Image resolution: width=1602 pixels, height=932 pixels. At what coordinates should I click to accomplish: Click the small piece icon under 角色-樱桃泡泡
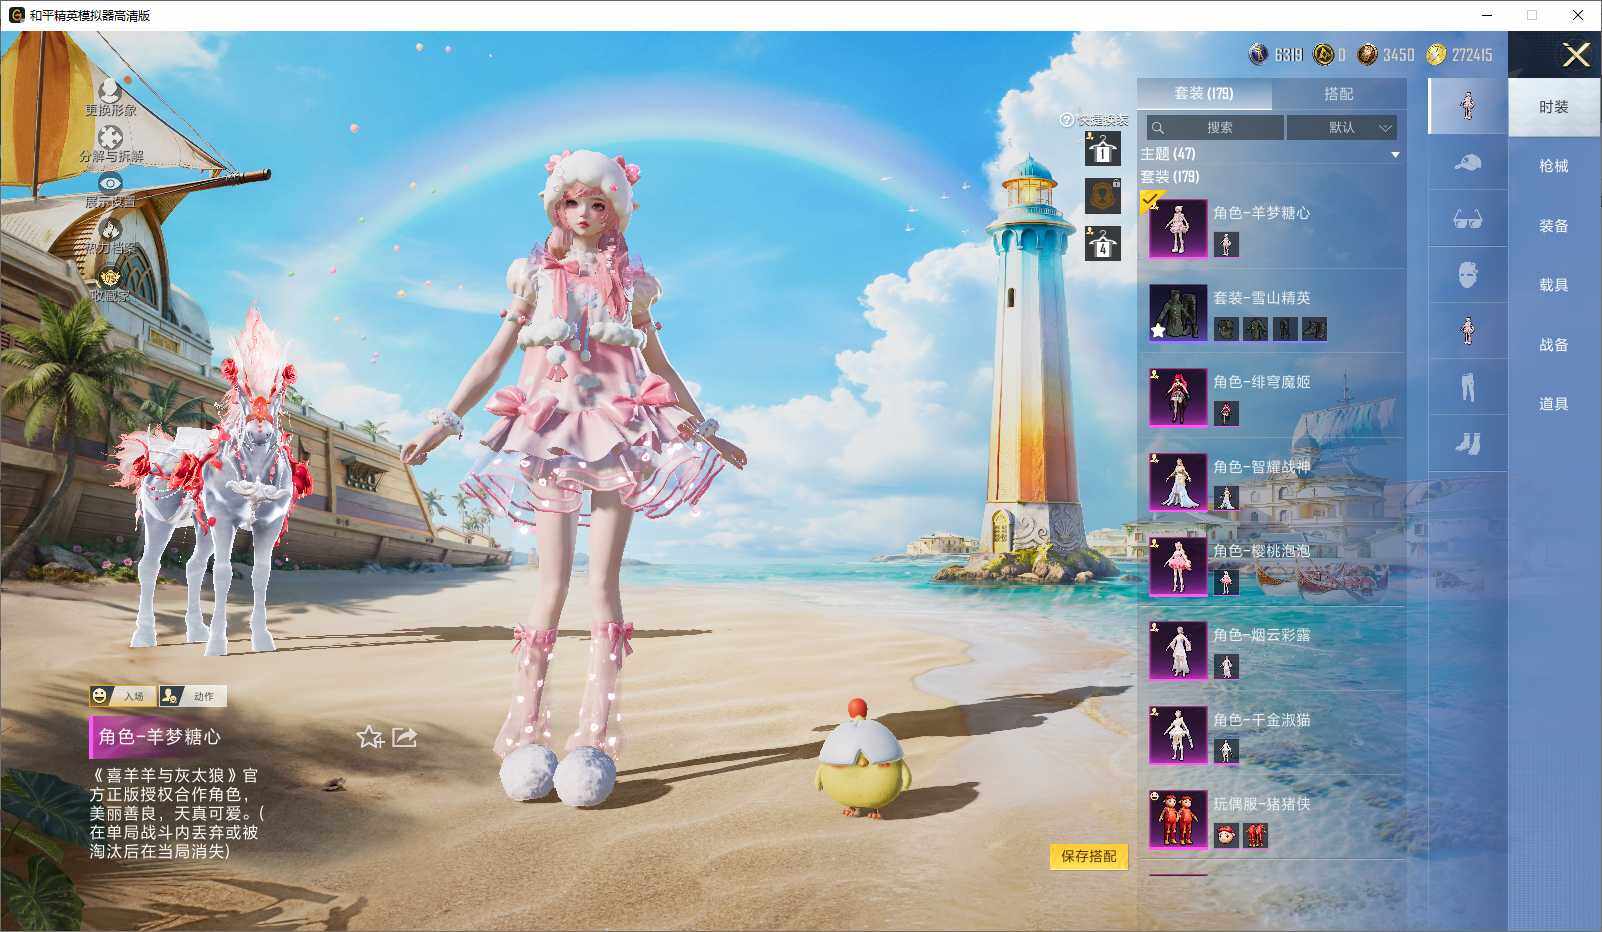1226,582
